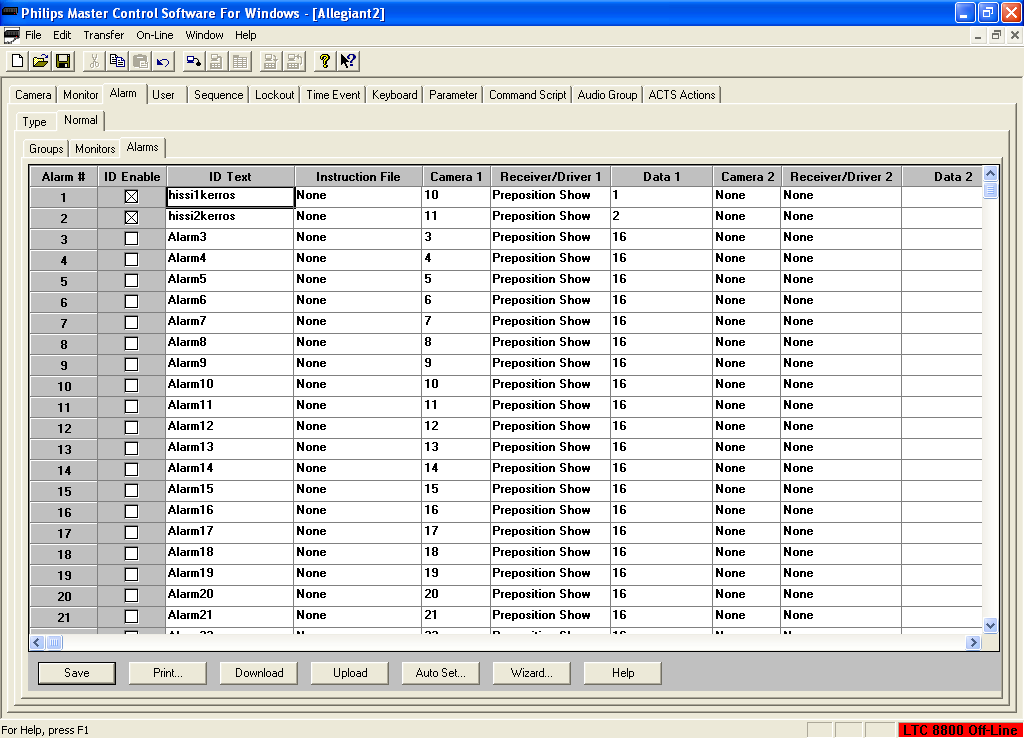Click the Help button below the table
The height and width of the screenshot is (738, 1024).
[623, 673]
